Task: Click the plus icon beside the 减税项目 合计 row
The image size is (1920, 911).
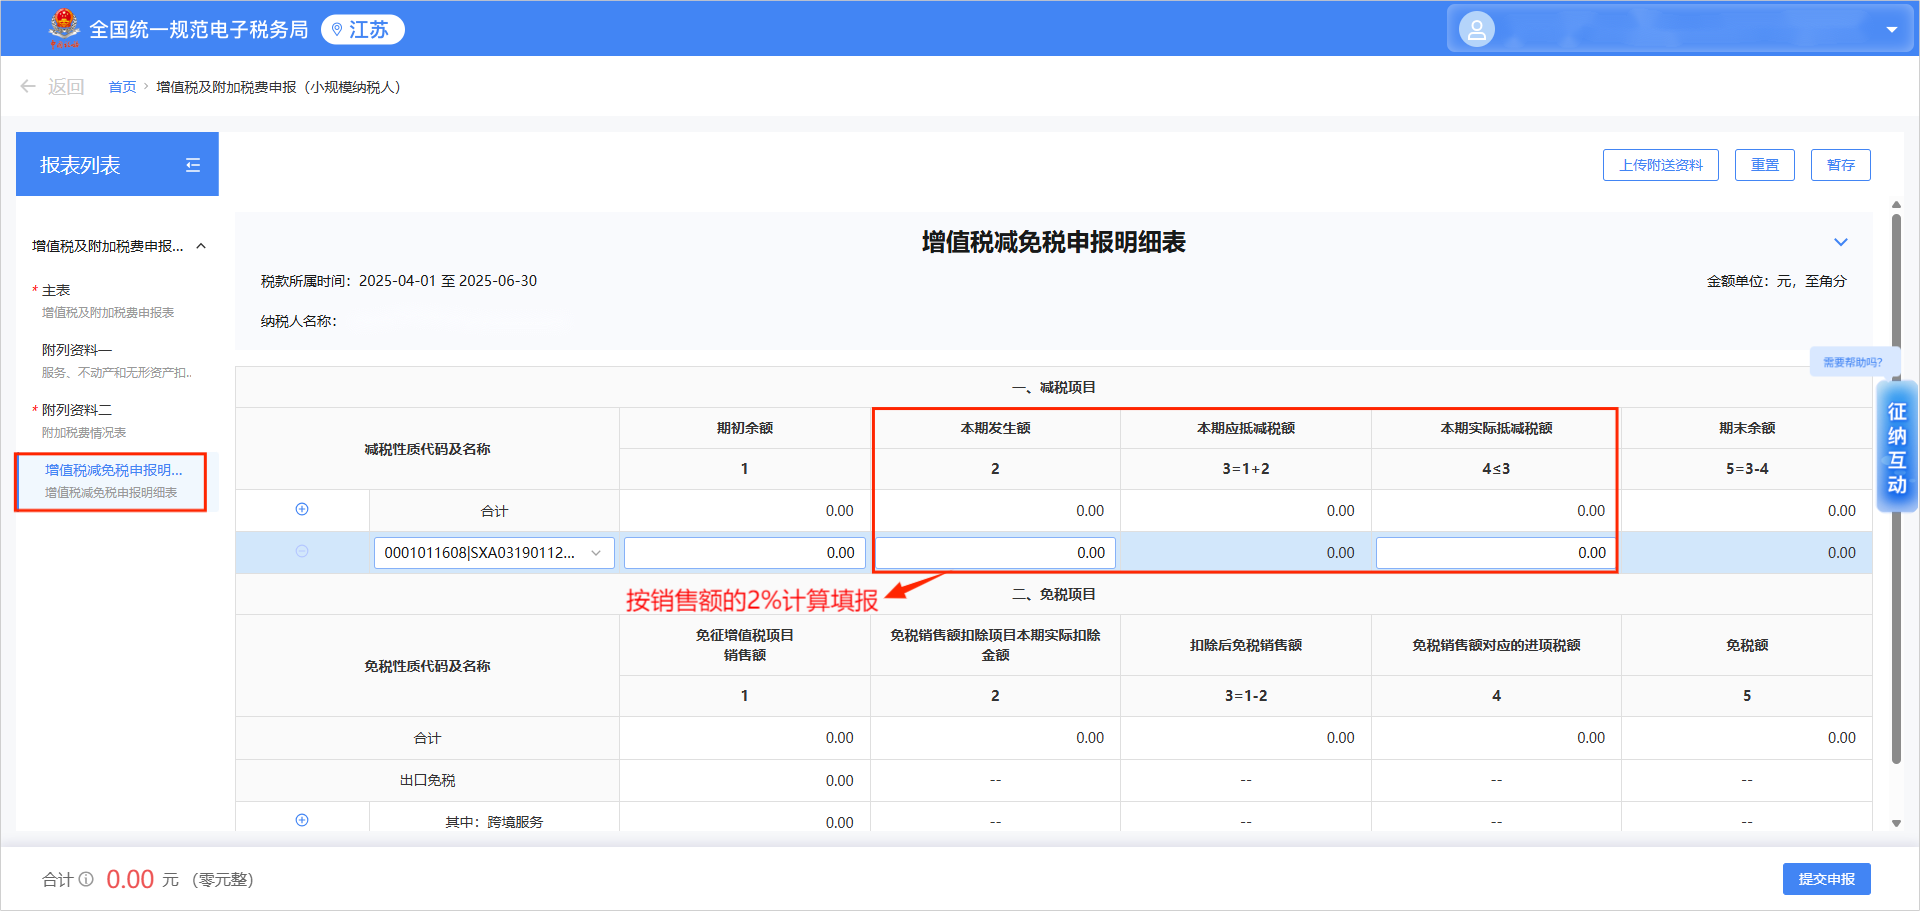Action: click(x=302, y=509)
